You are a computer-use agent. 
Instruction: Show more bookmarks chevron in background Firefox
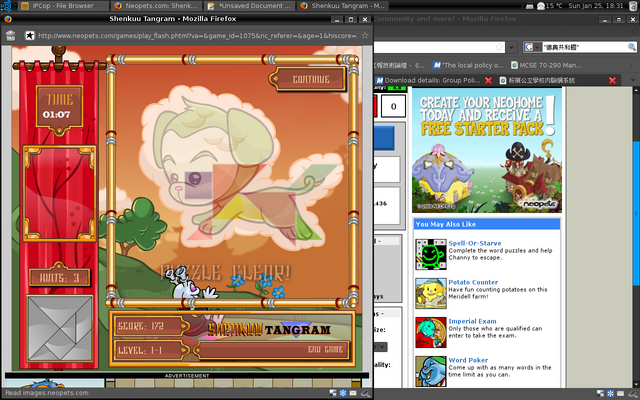point(633,65)
